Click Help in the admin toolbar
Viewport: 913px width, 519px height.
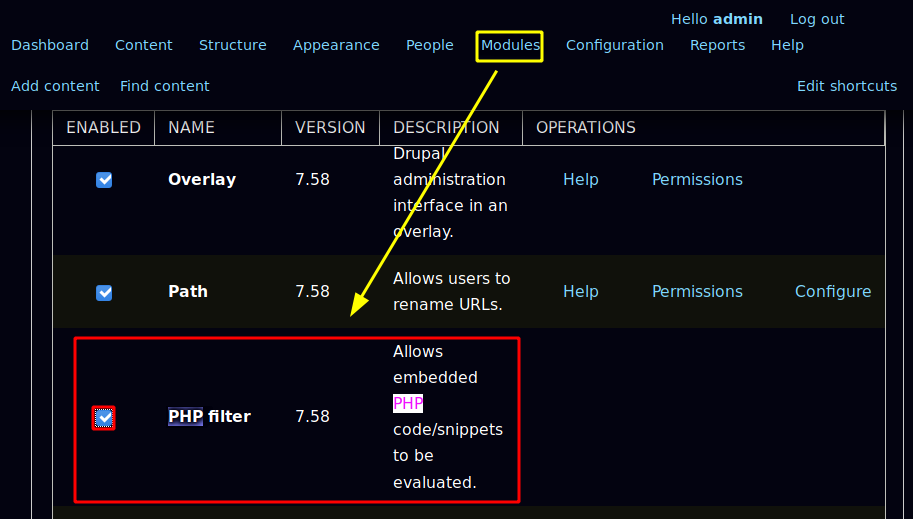tap(787, 45)
